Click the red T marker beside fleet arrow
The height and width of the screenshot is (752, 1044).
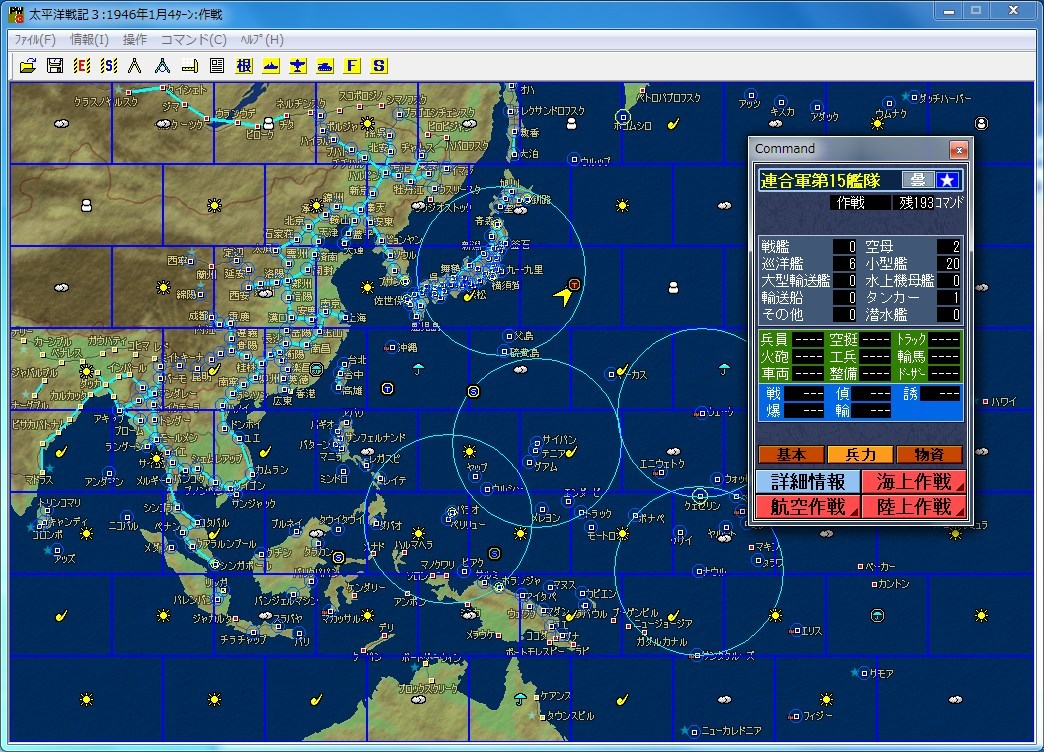tap(575, 284)
